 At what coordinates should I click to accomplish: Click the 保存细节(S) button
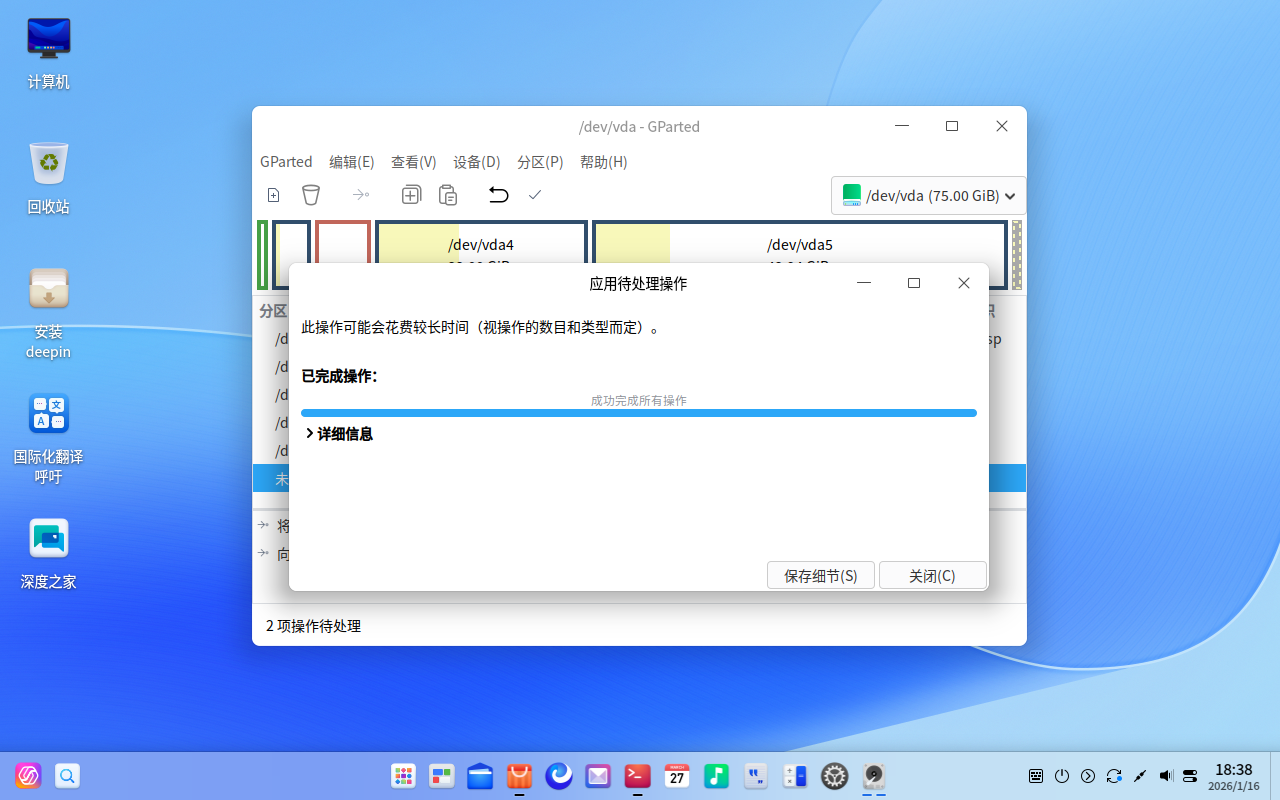click(820, 575)
